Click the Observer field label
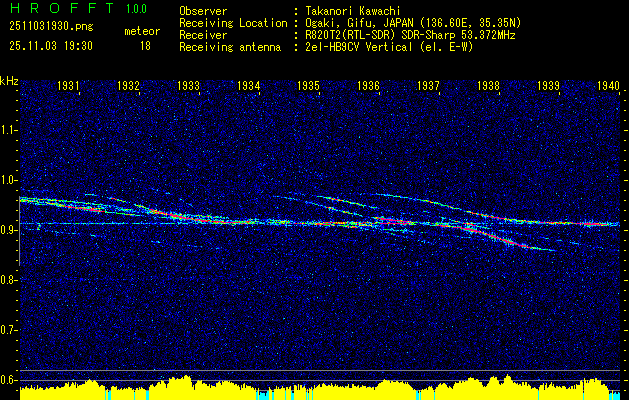 [203, 11]
